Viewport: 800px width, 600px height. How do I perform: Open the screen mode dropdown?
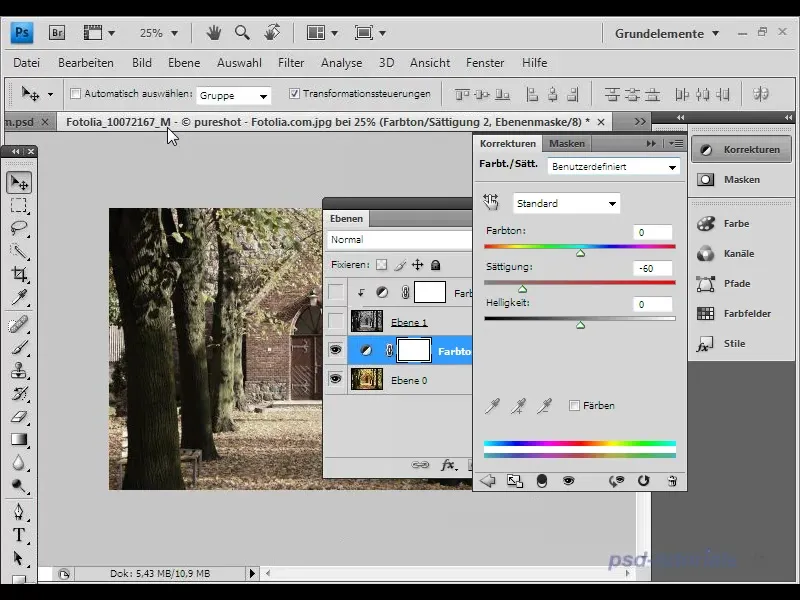370,33
